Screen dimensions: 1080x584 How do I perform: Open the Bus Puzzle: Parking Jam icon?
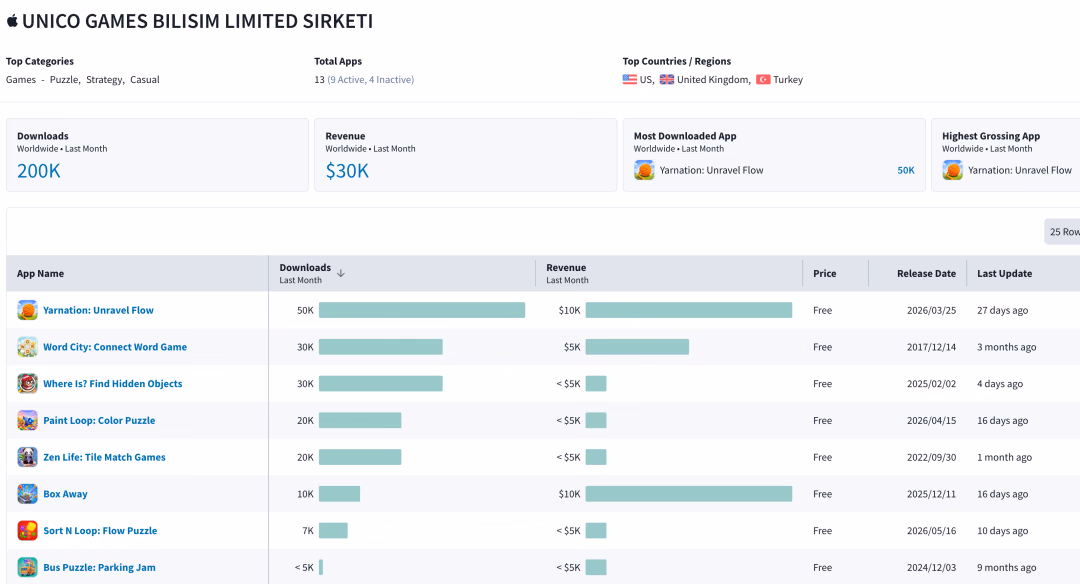[x=28, y=567]
